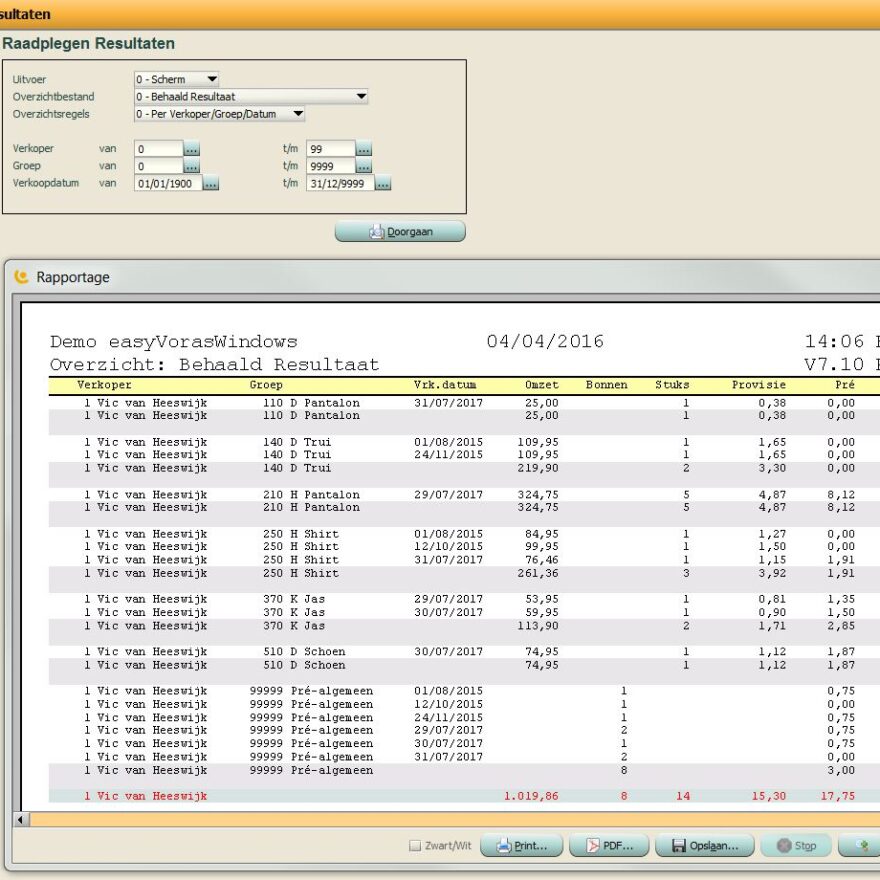Click the Verkoper van input field
This screenshot has width=880, height=880.
[159, 149]
